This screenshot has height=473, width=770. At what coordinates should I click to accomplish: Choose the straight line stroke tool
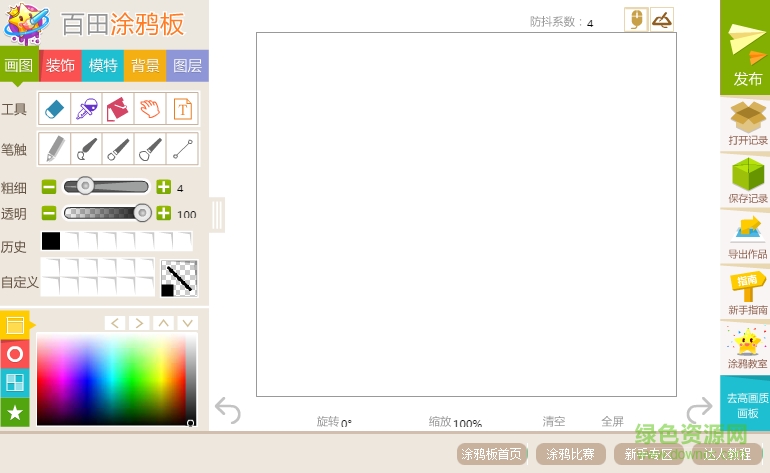(x=182, y=149)
